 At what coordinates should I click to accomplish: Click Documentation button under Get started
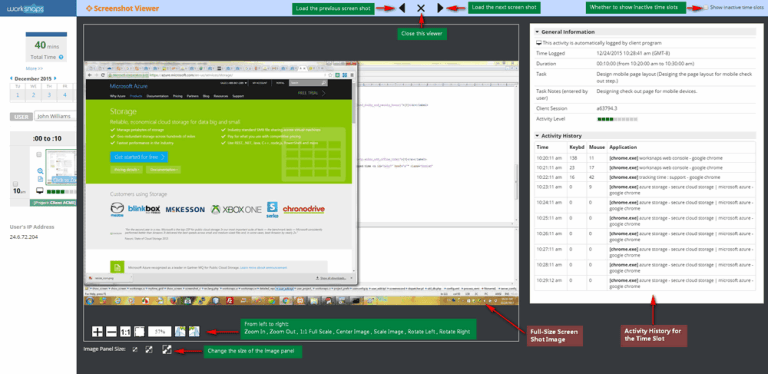point(163,169)
